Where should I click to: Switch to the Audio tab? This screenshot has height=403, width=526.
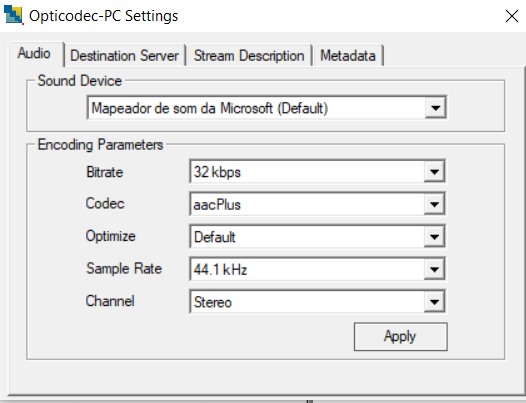tap(34, 54)
